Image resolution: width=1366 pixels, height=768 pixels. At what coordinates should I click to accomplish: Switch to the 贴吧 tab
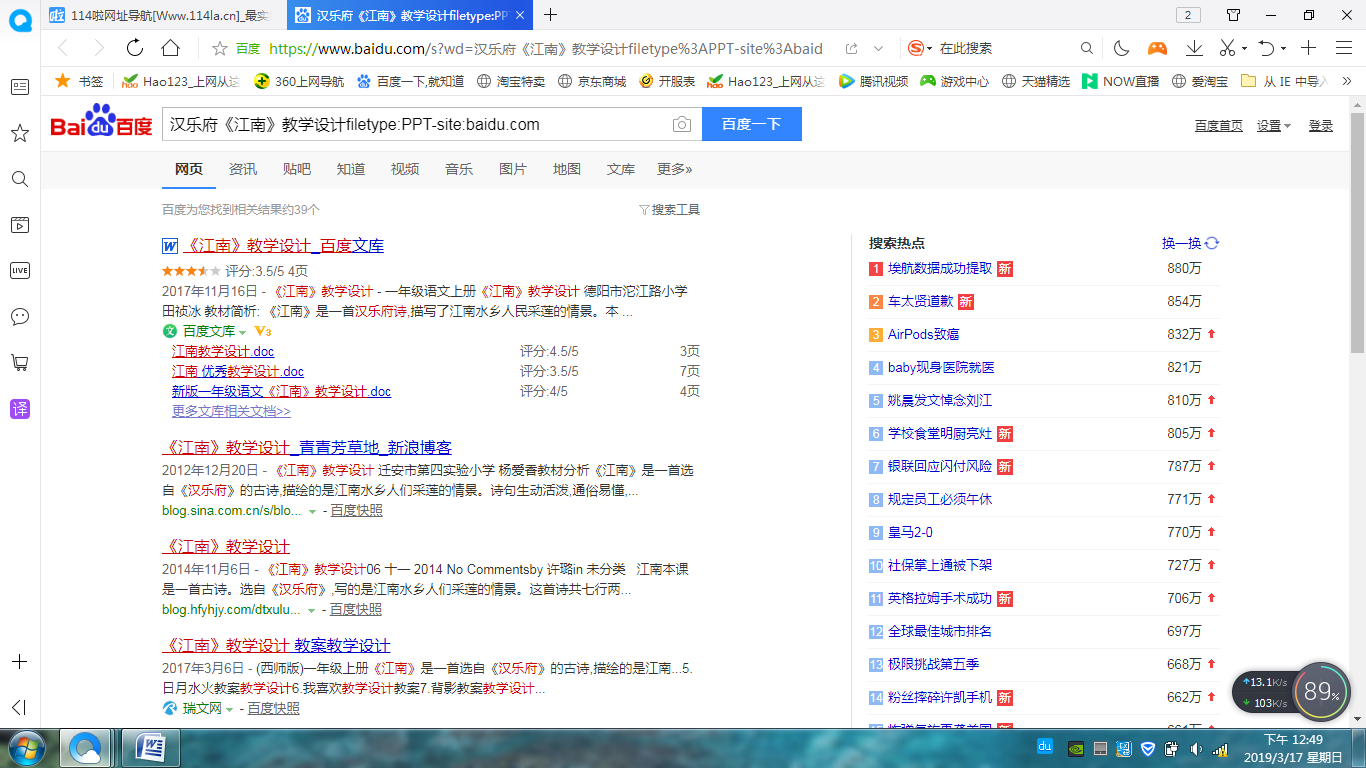point(297,169)
